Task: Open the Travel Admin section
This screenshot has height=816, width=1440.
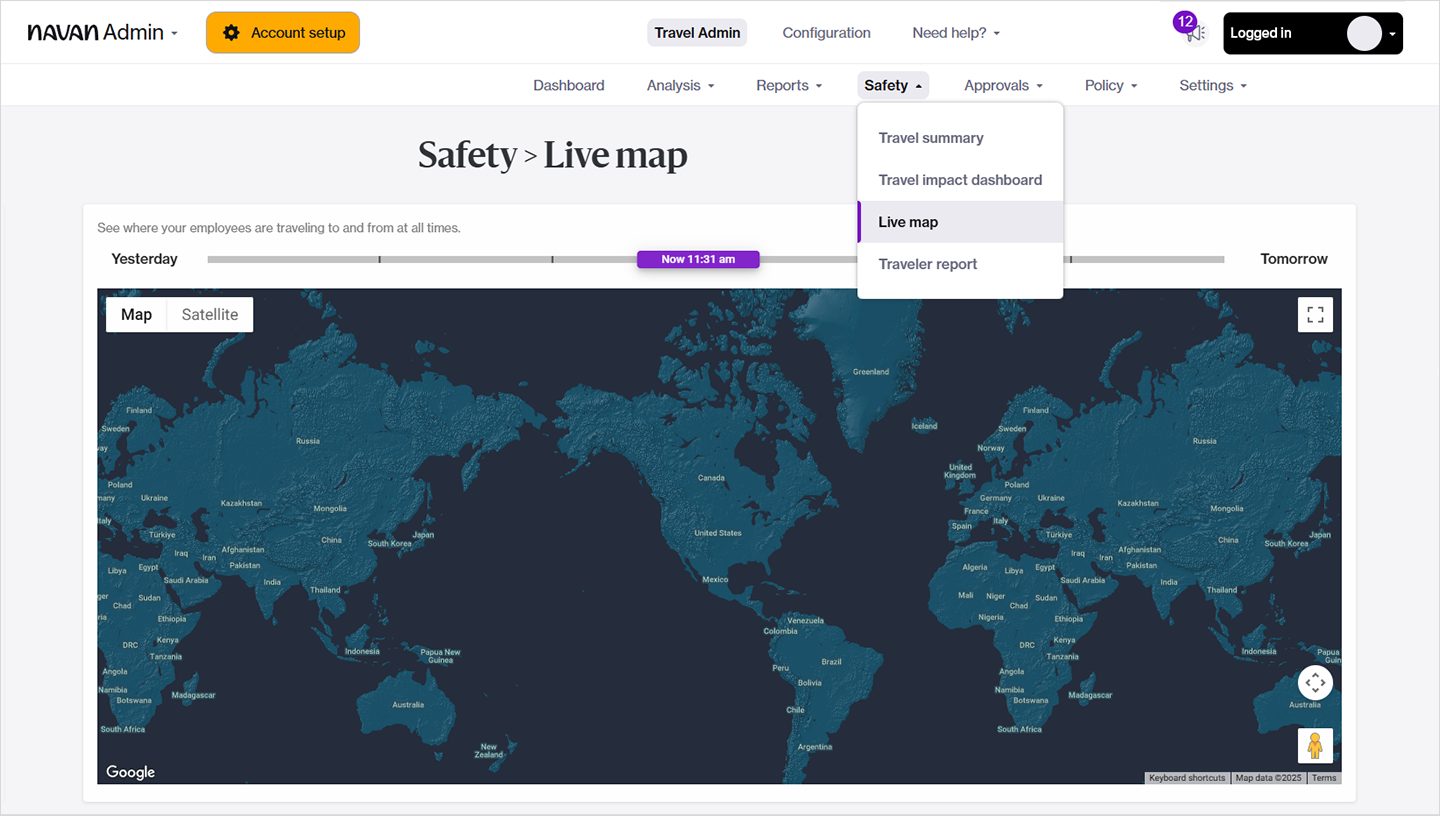Action: point(697,33)
